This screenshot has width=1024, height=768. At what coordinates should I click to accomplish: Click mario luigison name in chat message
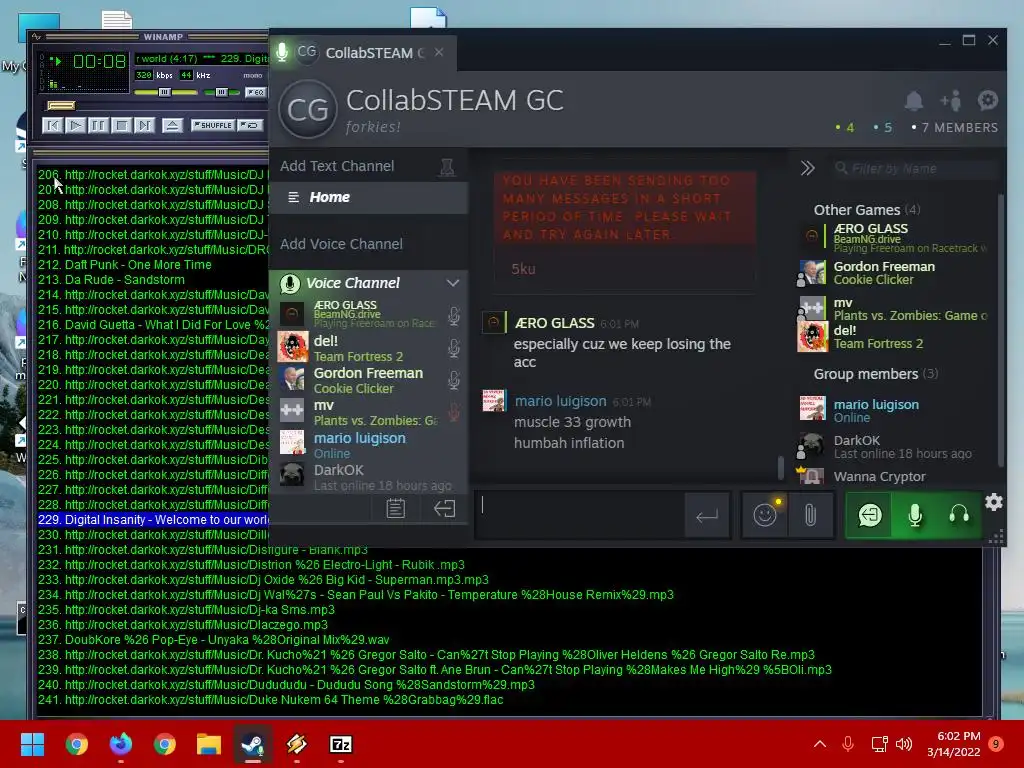pos(560,401)
